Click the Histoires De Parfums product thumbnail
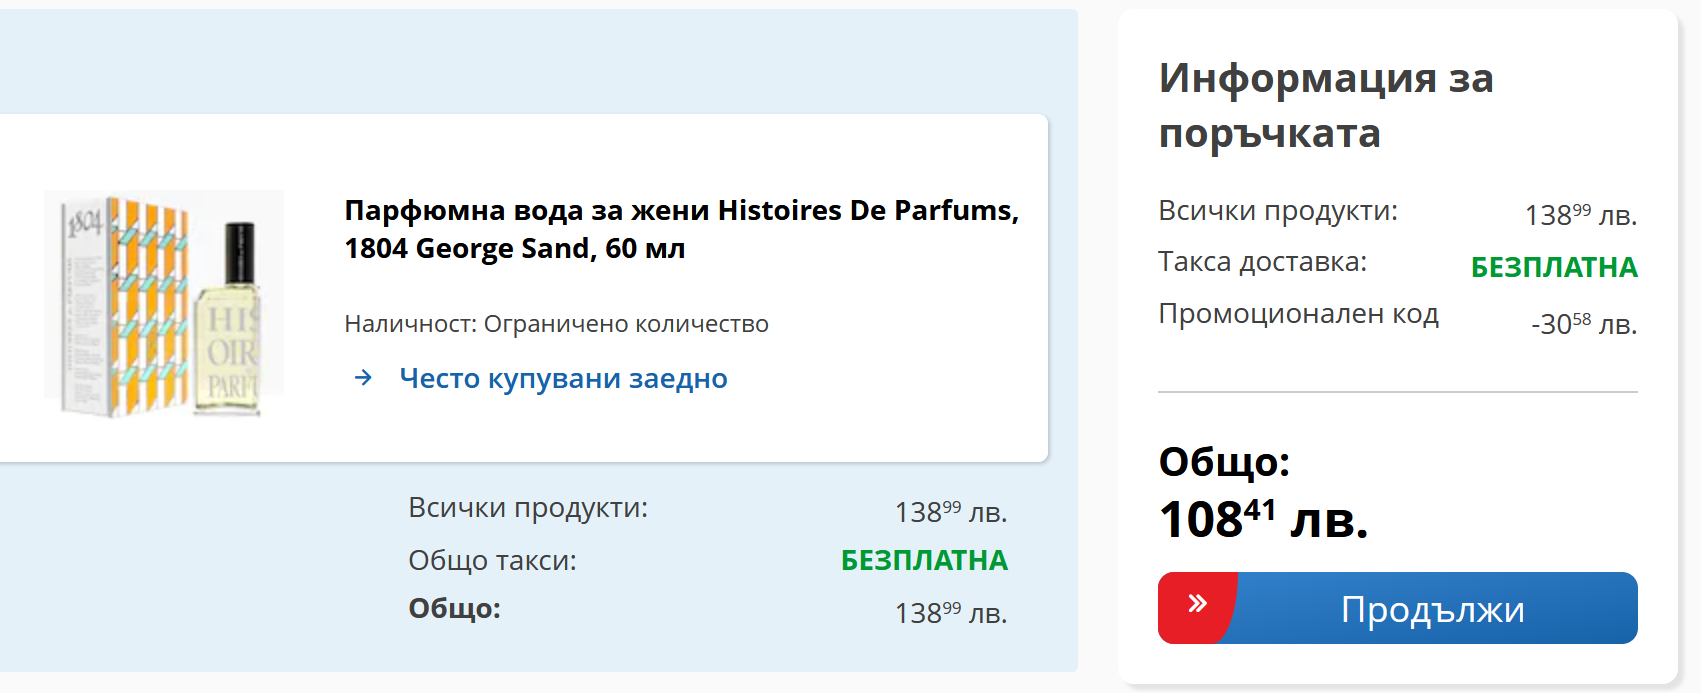 (x=164, y=302)
